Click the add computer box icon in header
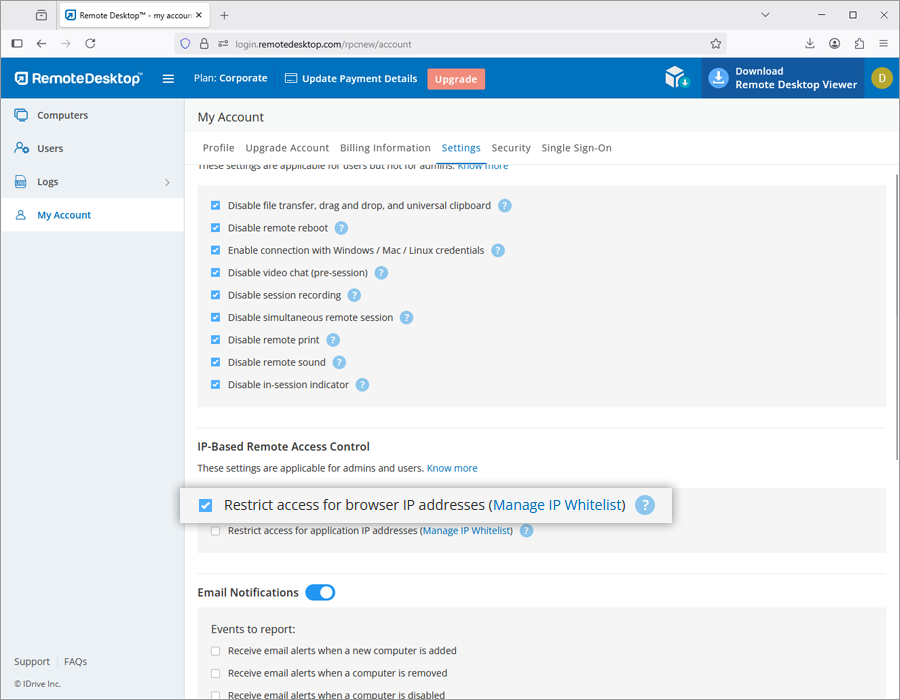The height and width of the screenshot is (700, 900). tap(677, 78)
